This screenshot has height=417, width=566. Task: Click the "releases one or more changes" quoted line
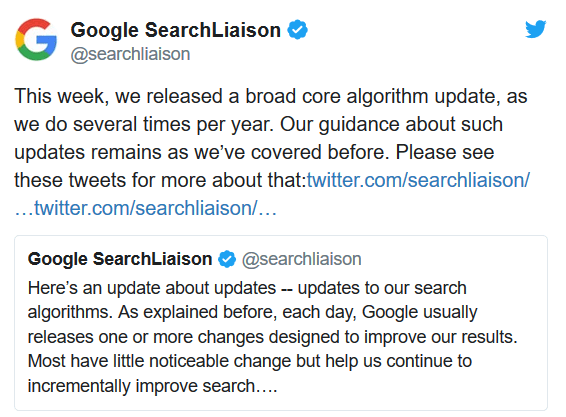[x=273, y=337]
